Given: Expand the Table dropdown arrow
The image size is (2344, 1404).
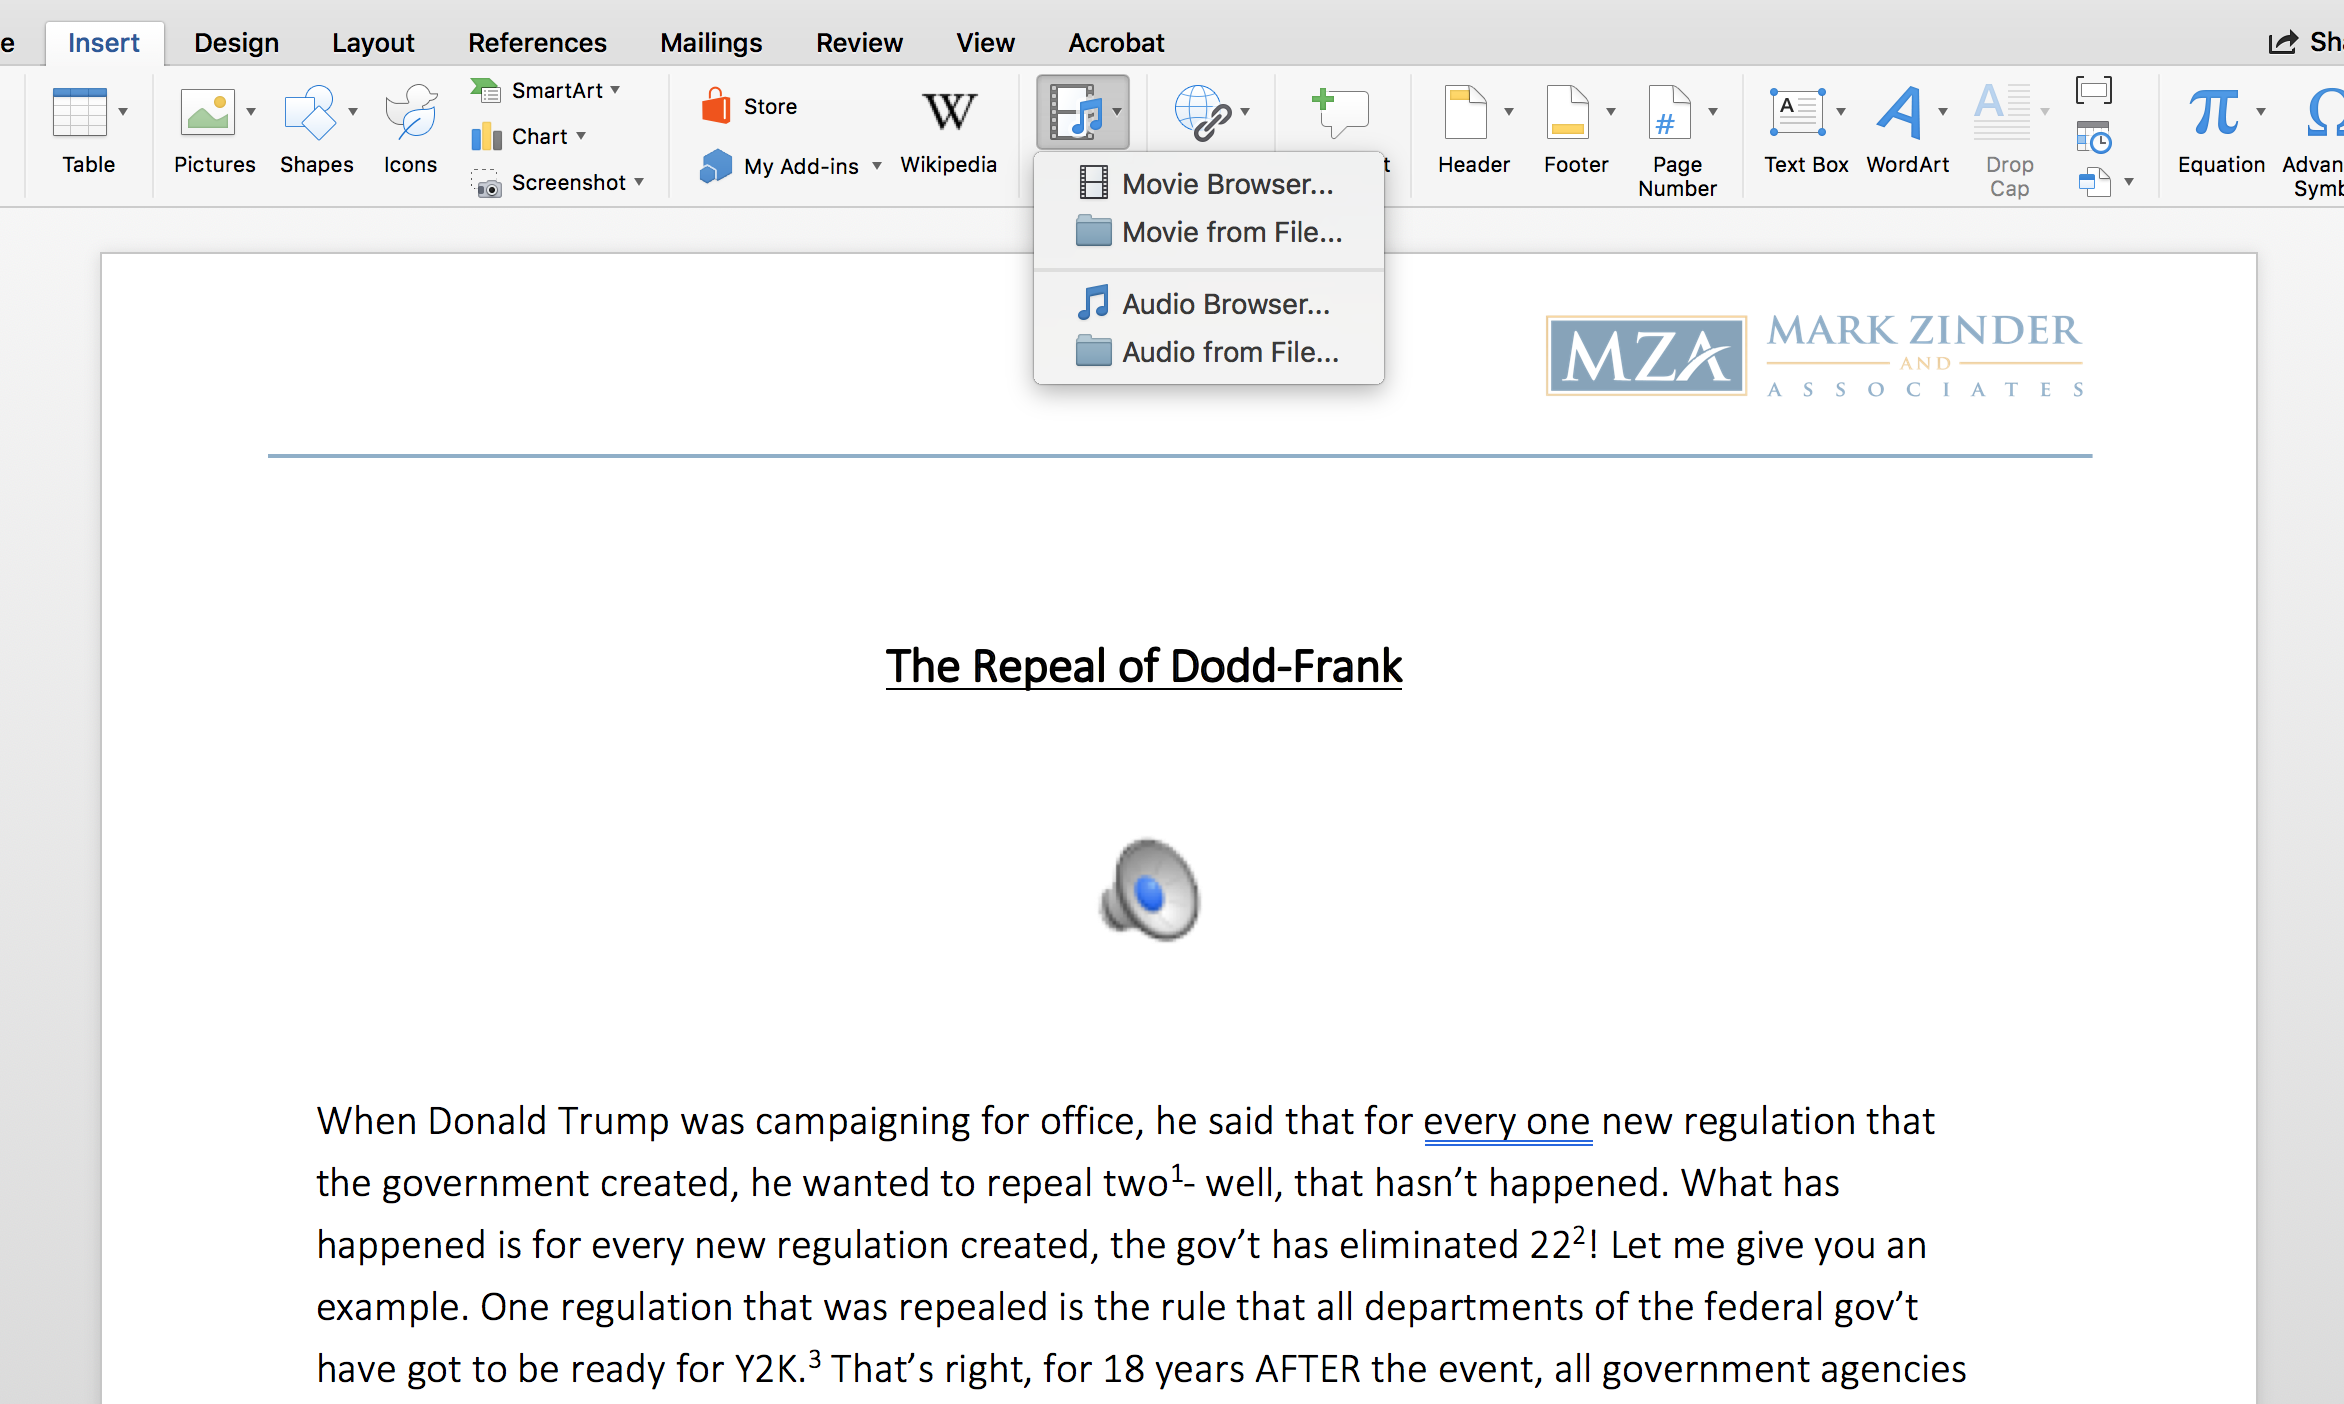Looking at the screenshot, I should point(123,111).
